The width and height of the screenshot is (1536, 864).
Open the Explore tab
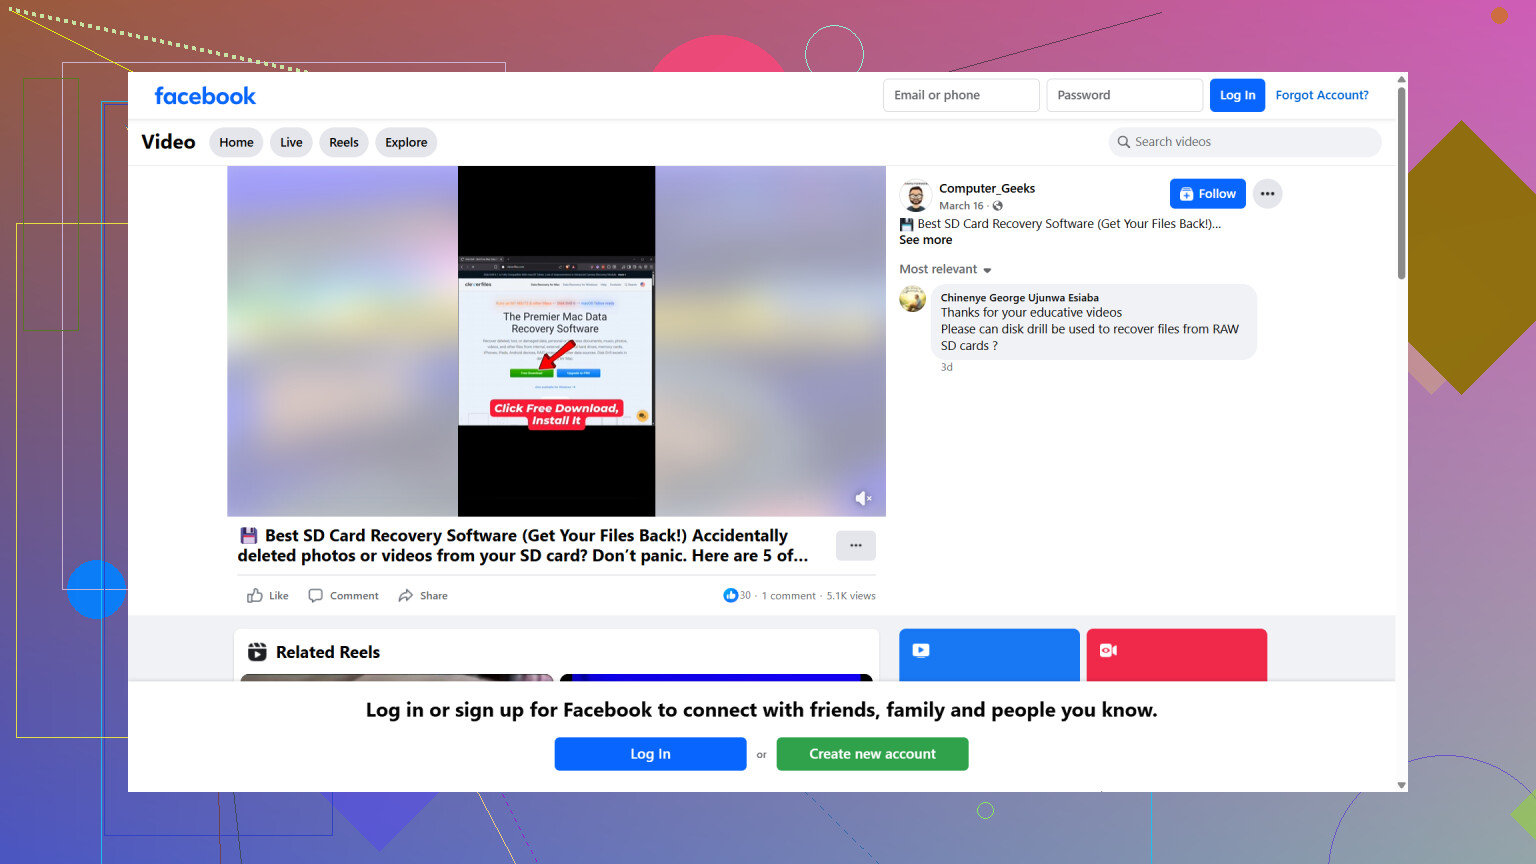pos(406,142)
